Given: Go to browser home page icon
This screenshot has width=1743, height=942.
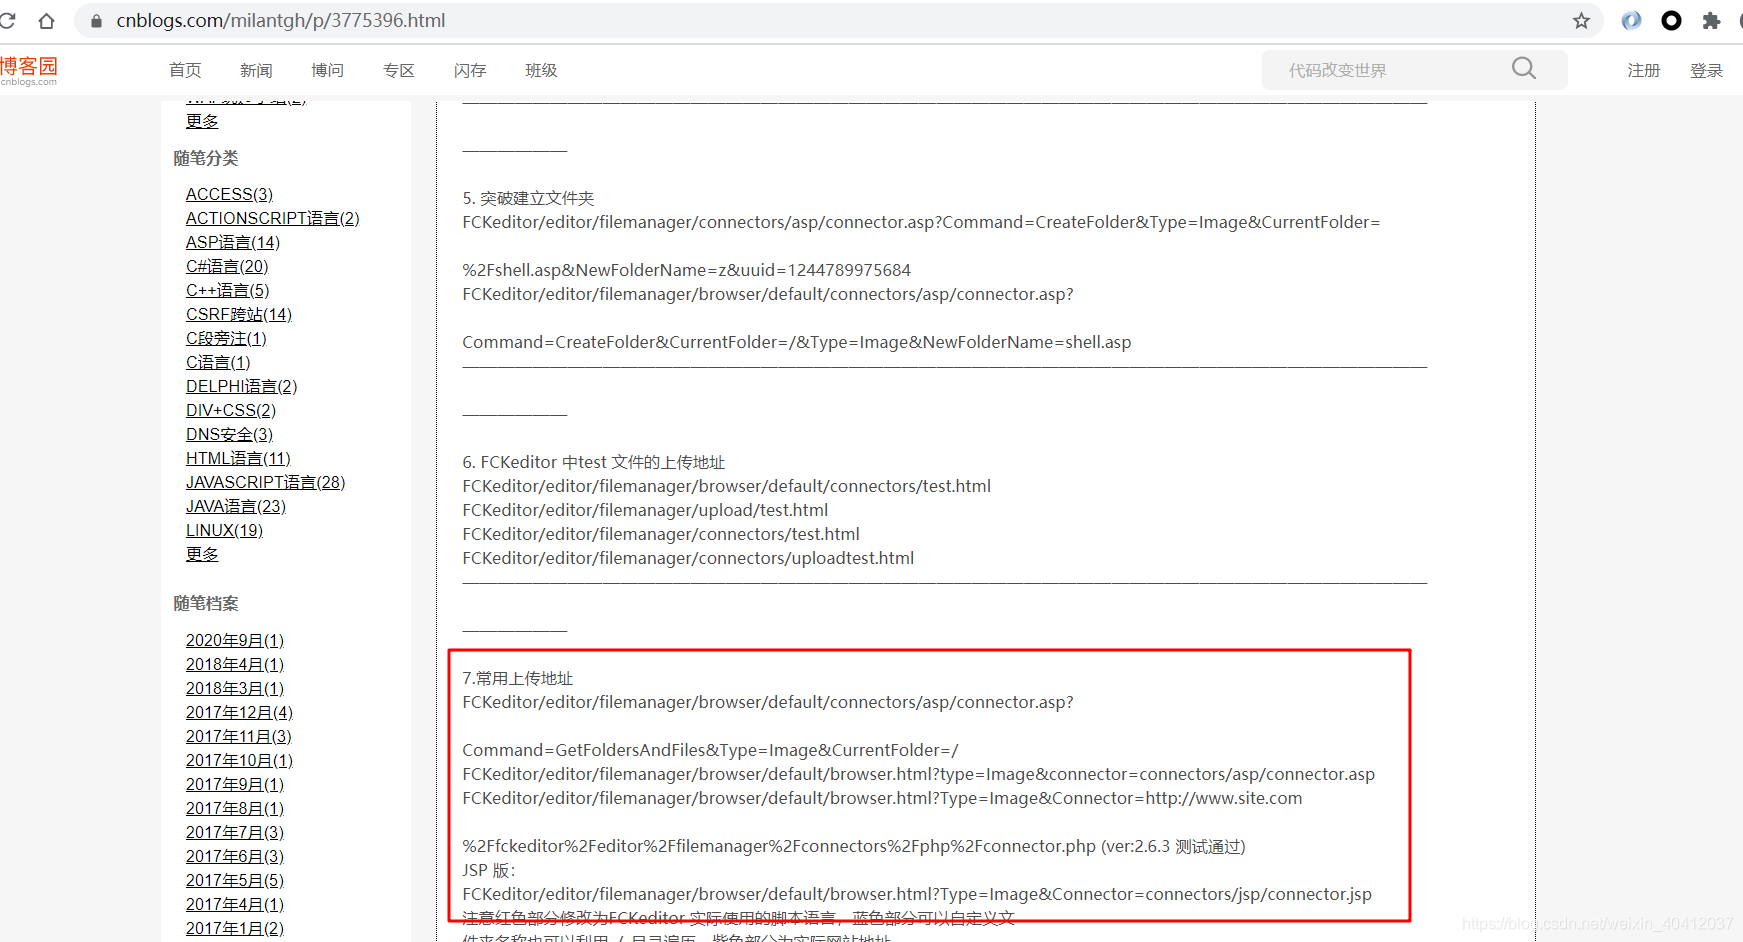Looking at the screenshot, I should pyautogui.click(x=46, y=20).
